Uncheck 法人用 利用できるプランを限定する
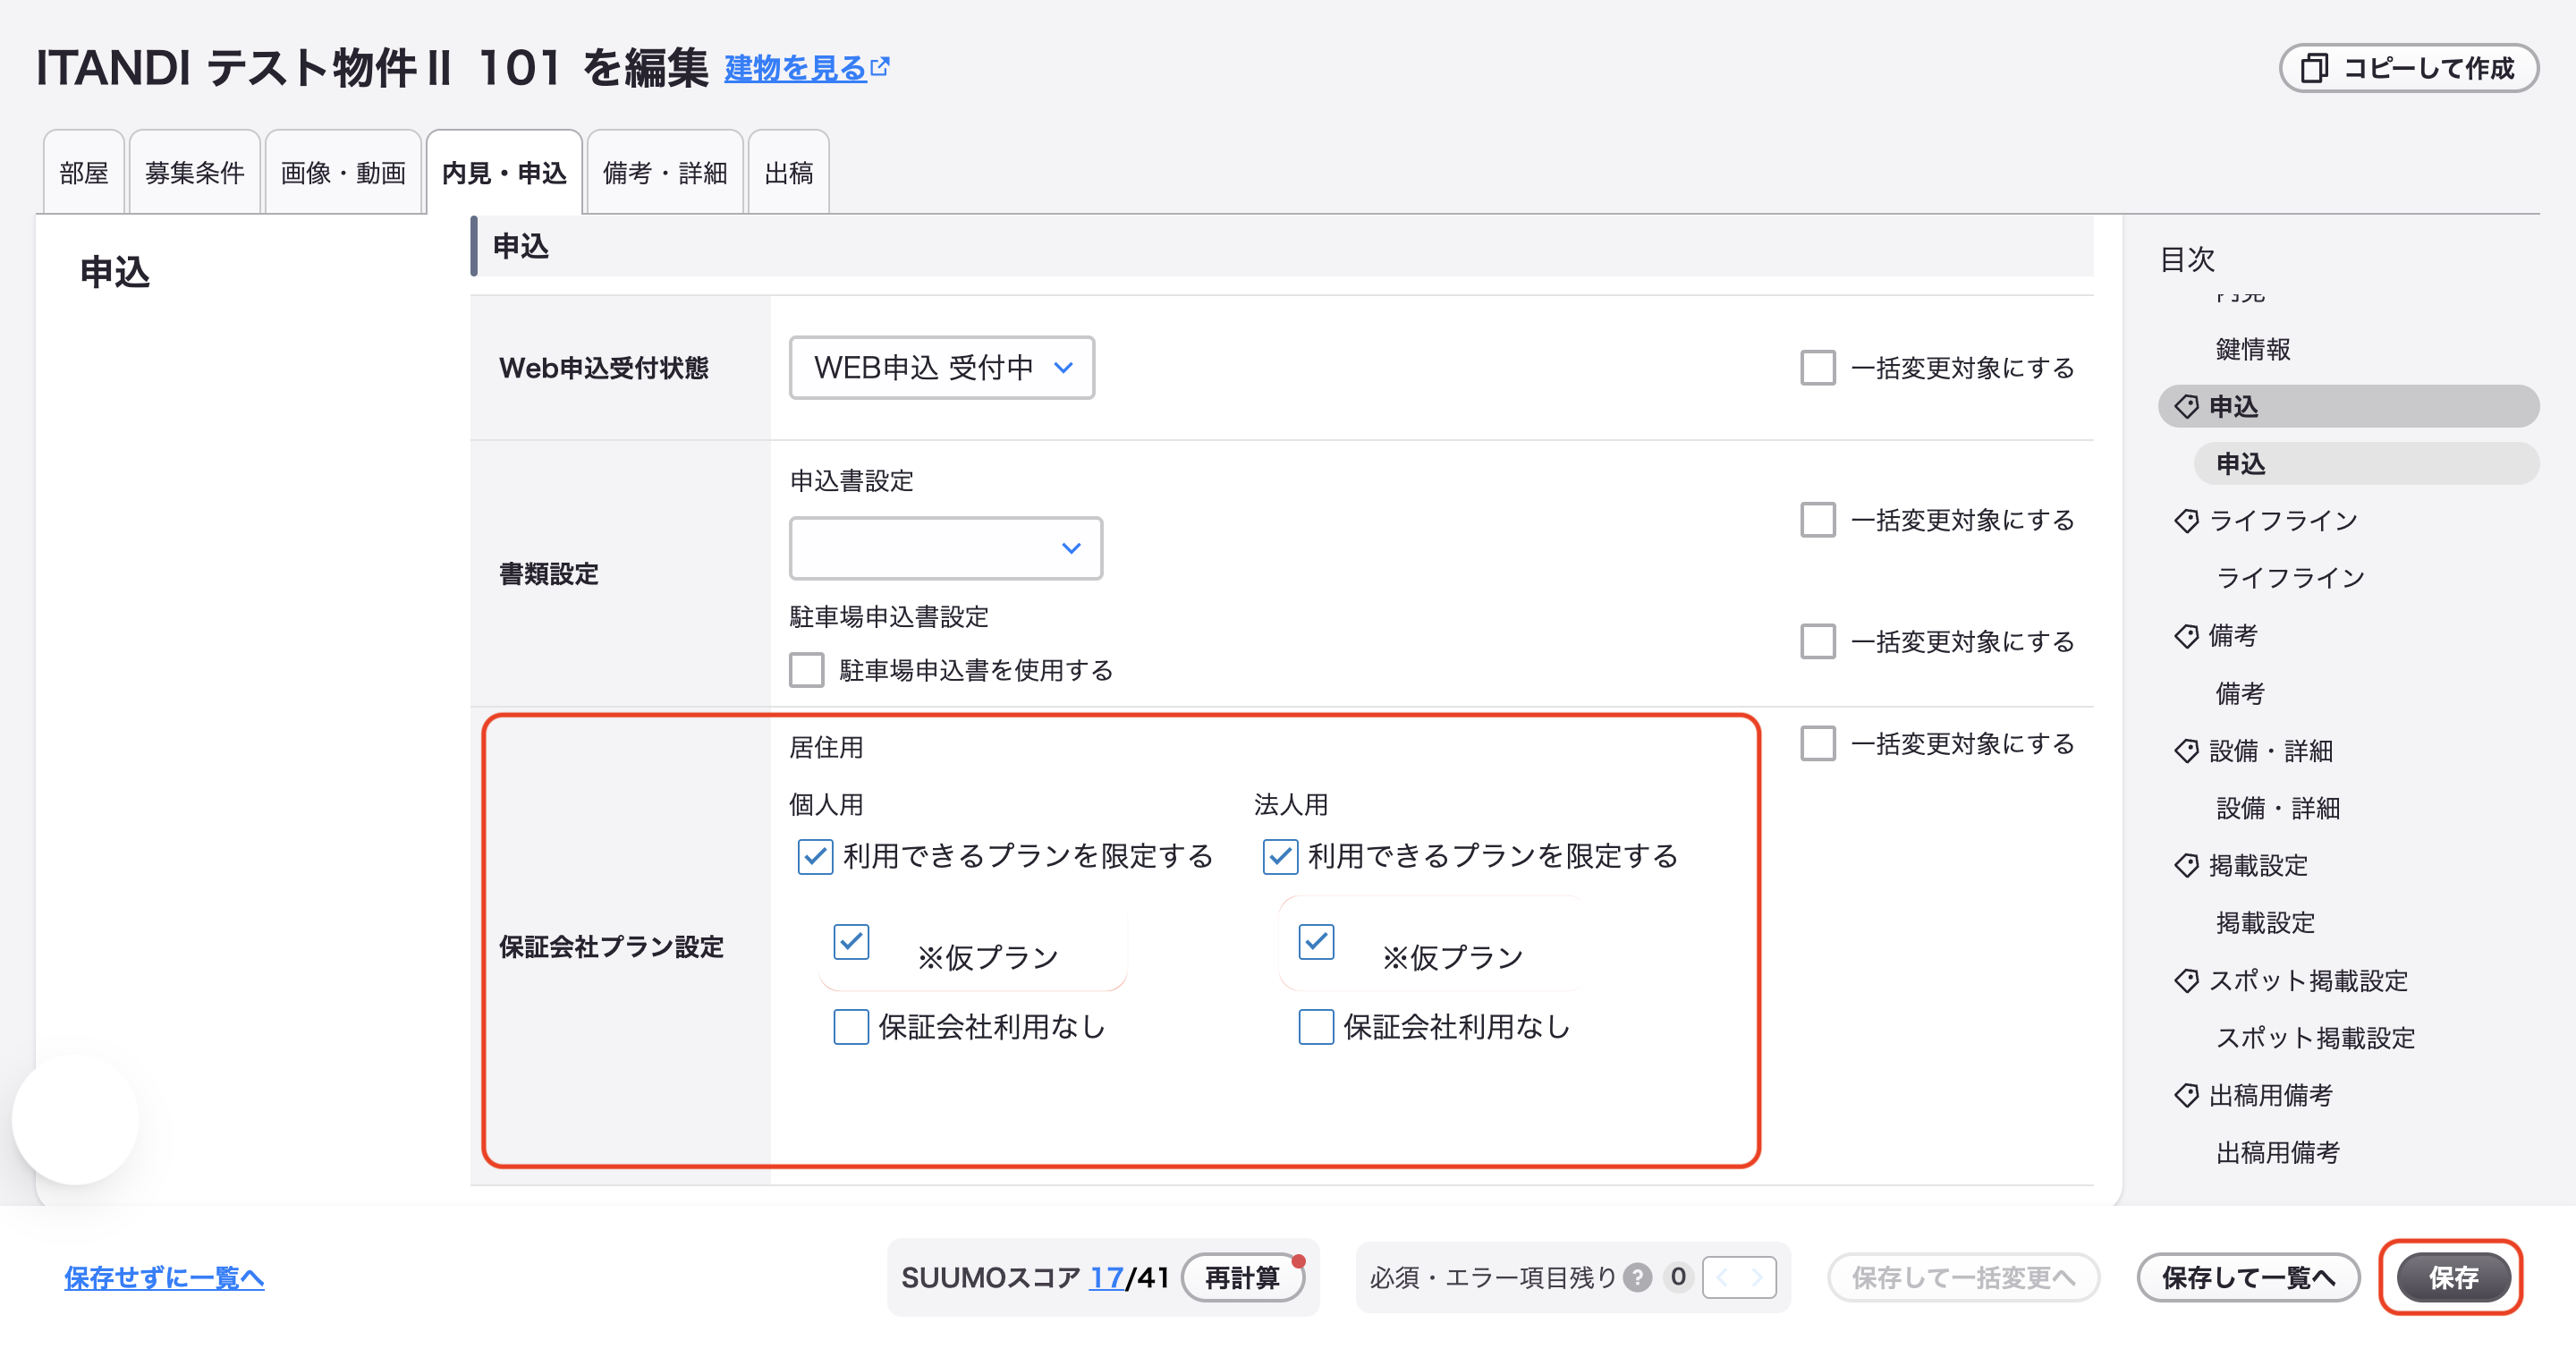 click(1280, 857)
